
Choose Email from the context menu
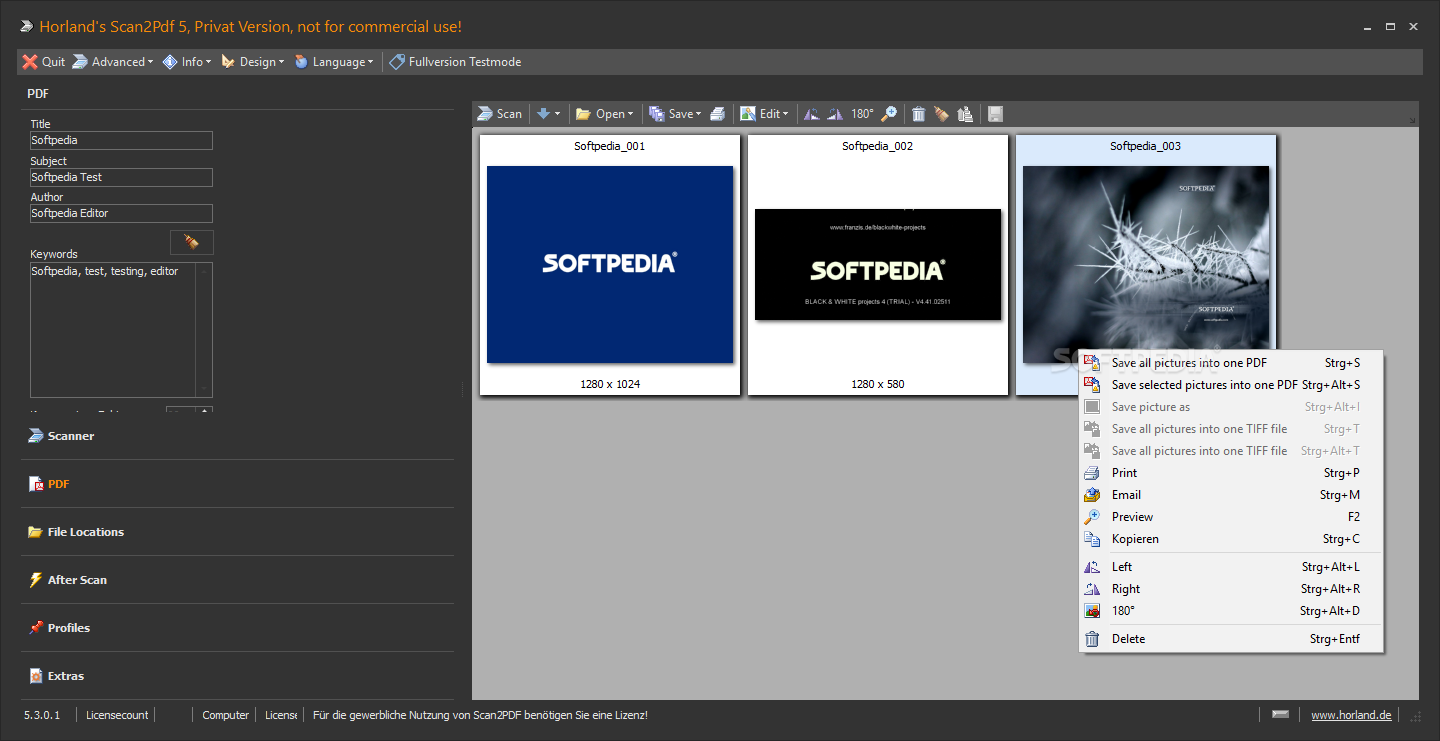pyautogui.click(x=1231, y=495)
